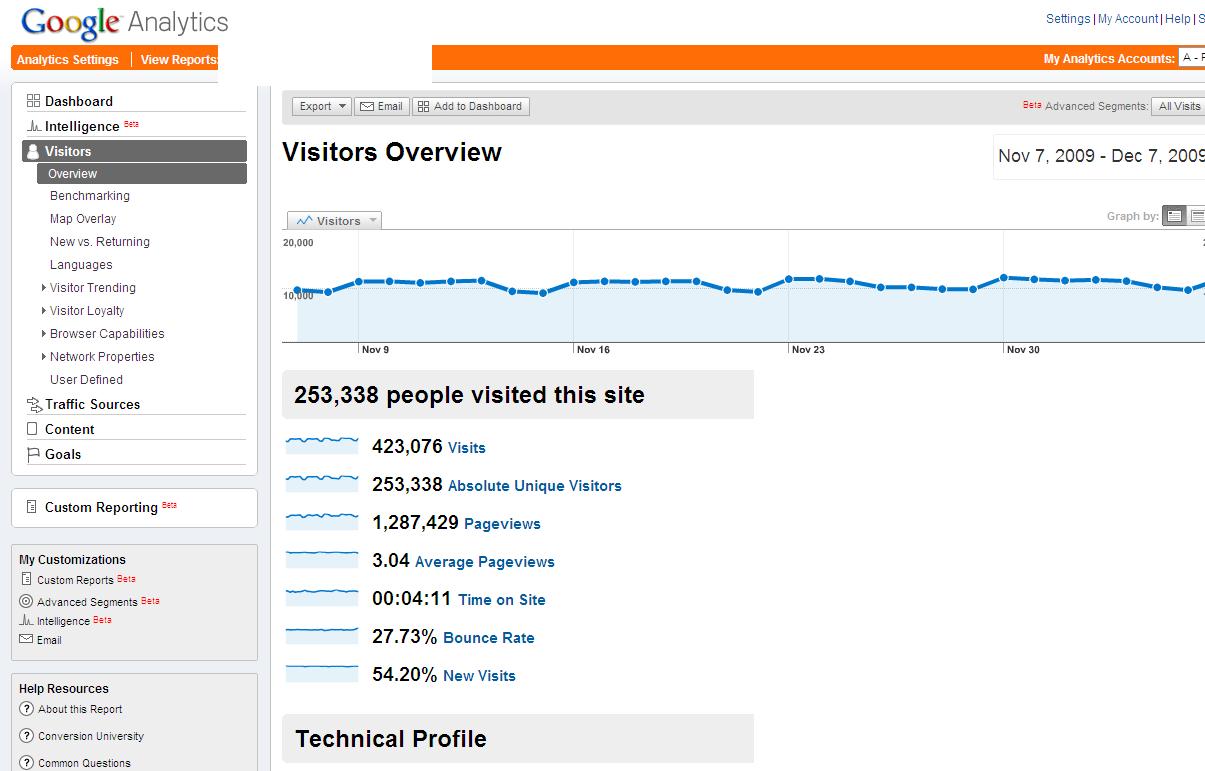1205x771 pixels.
Task: Click the "Help Resources" panel title
Action: point(64,688)
